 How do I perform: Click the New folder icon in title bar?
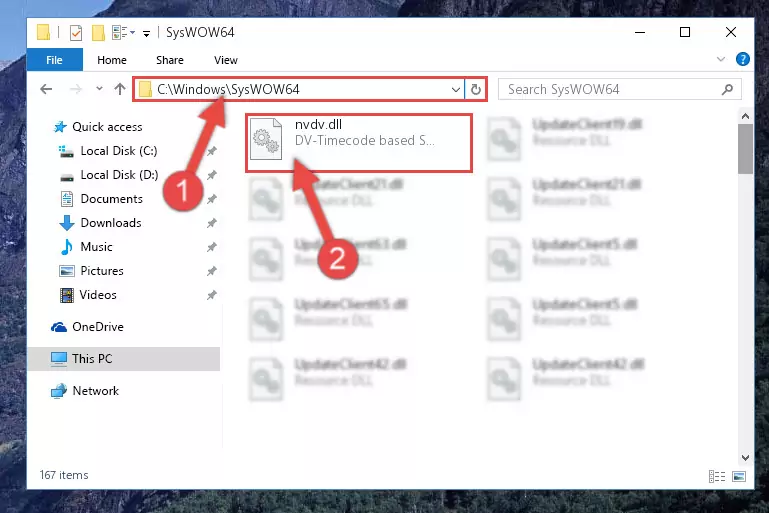pyautogui.click(x=99, y=33)
